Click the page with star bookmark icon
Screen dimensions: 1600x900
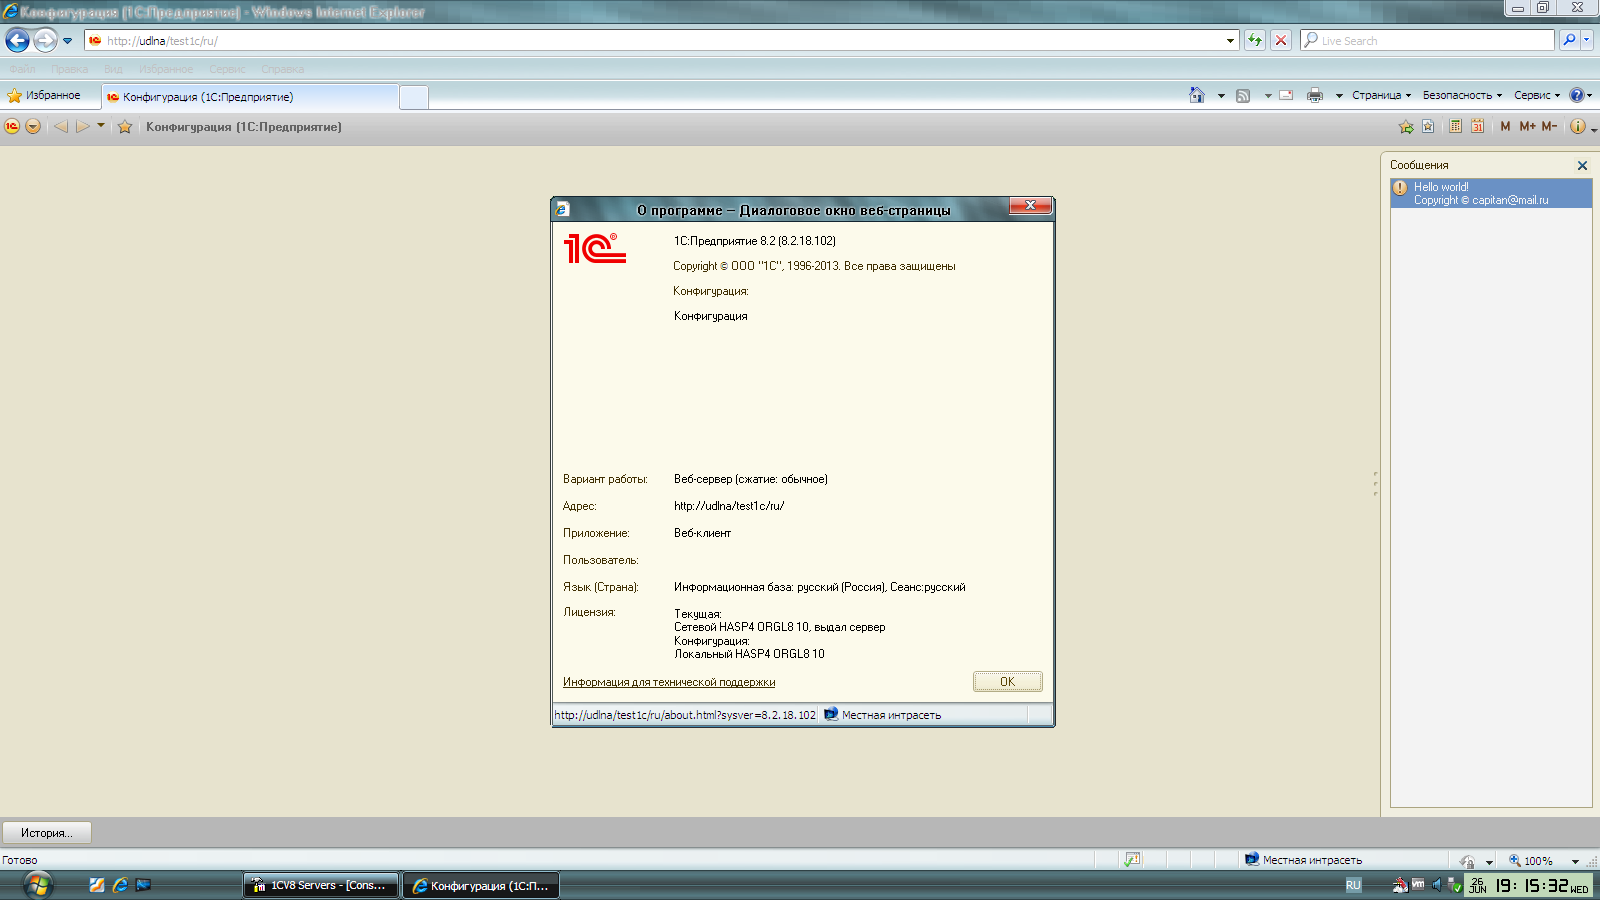click(x=1428, y=127)
